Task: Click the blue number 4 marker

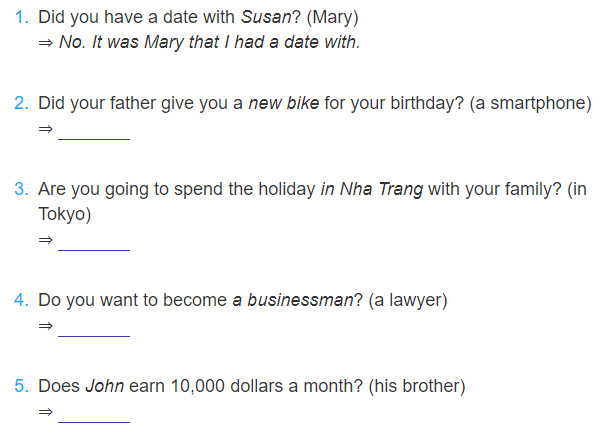Action: tap(21, 300)
